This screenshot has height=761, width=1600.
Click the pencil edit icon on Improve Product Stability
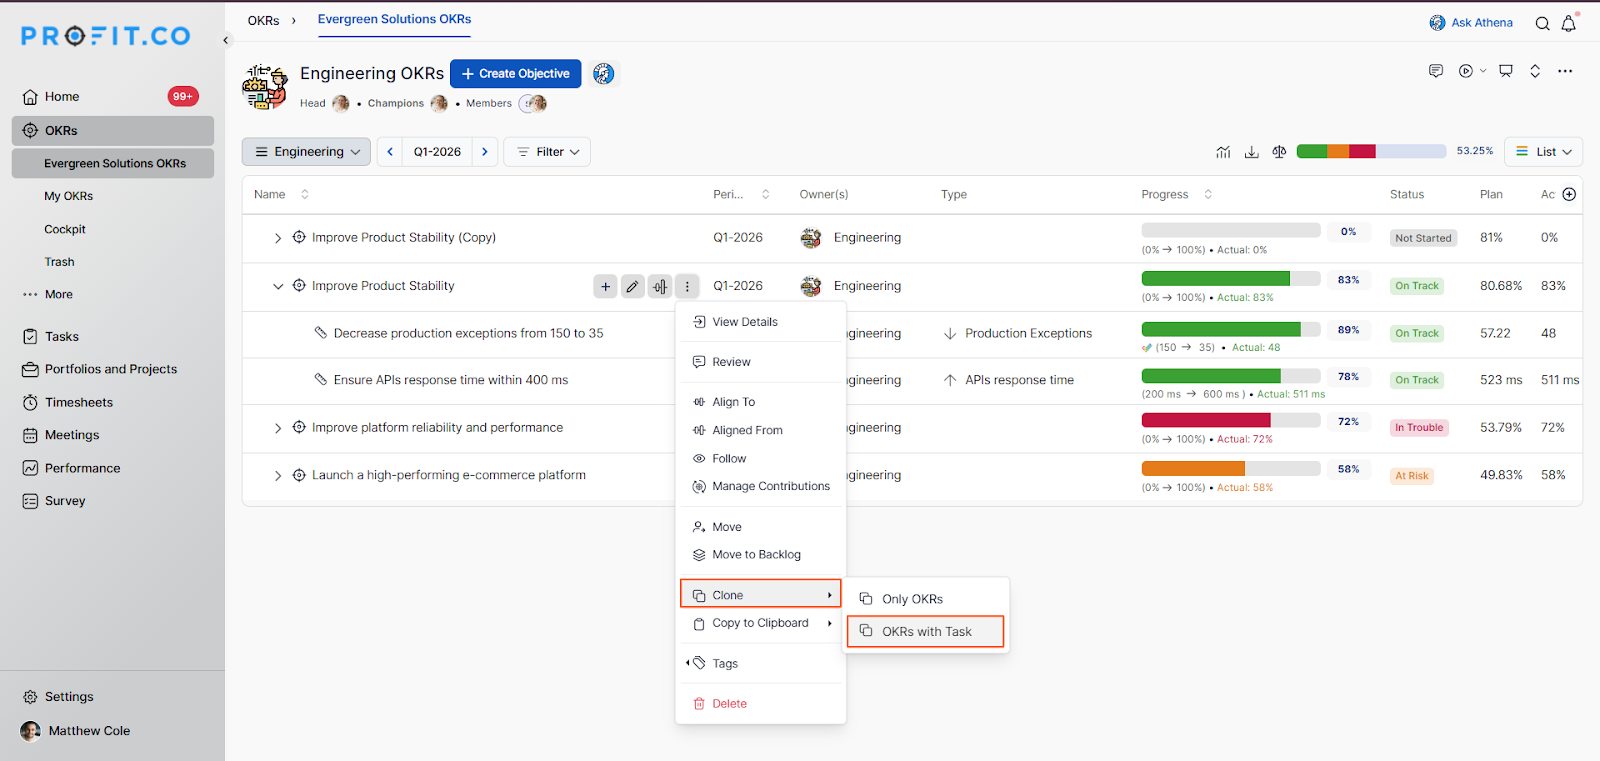[632, 287]
